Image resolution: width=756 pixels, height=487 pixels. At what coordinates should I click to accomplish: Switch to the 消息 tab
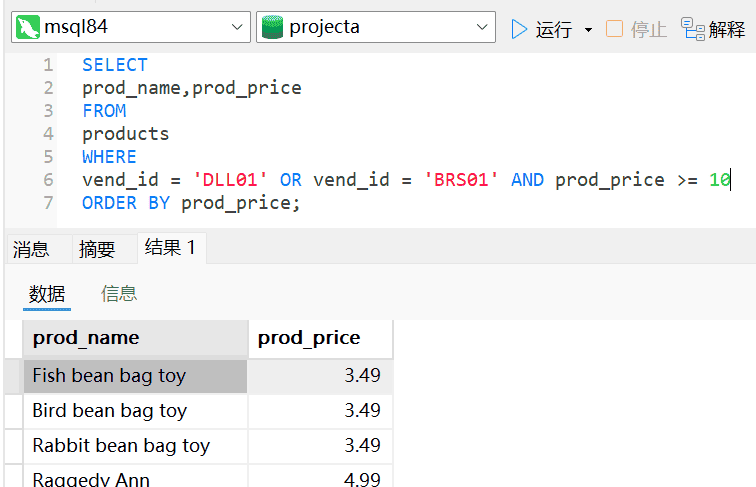(x=31, y=249)
